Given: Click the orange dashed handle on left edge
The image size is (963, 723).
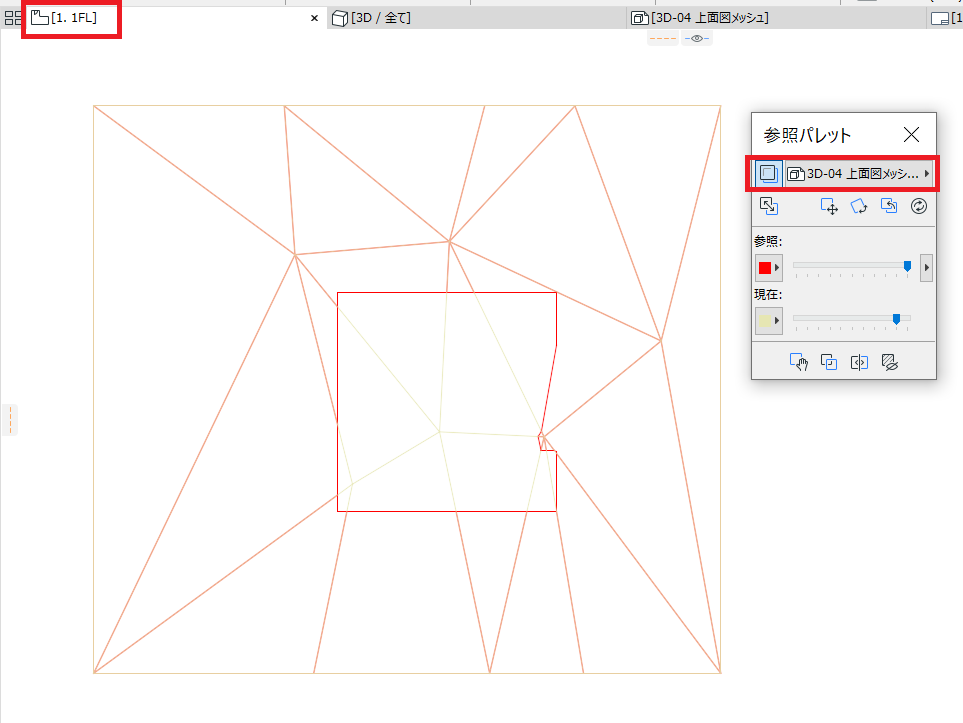Looking at the screenshot, I should (10, 420).
